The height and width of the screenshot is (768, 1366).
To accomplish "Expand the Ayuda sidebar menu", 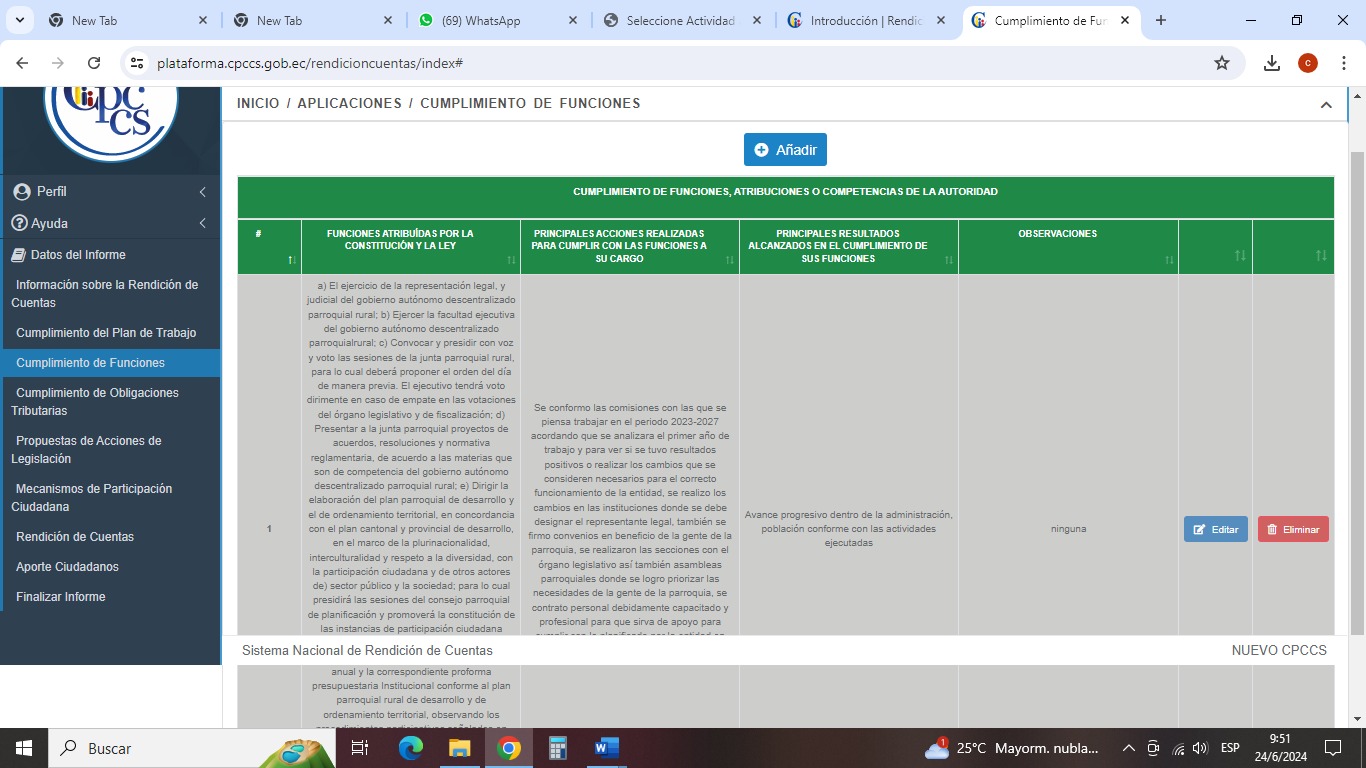I will click(x=110, y=223).
